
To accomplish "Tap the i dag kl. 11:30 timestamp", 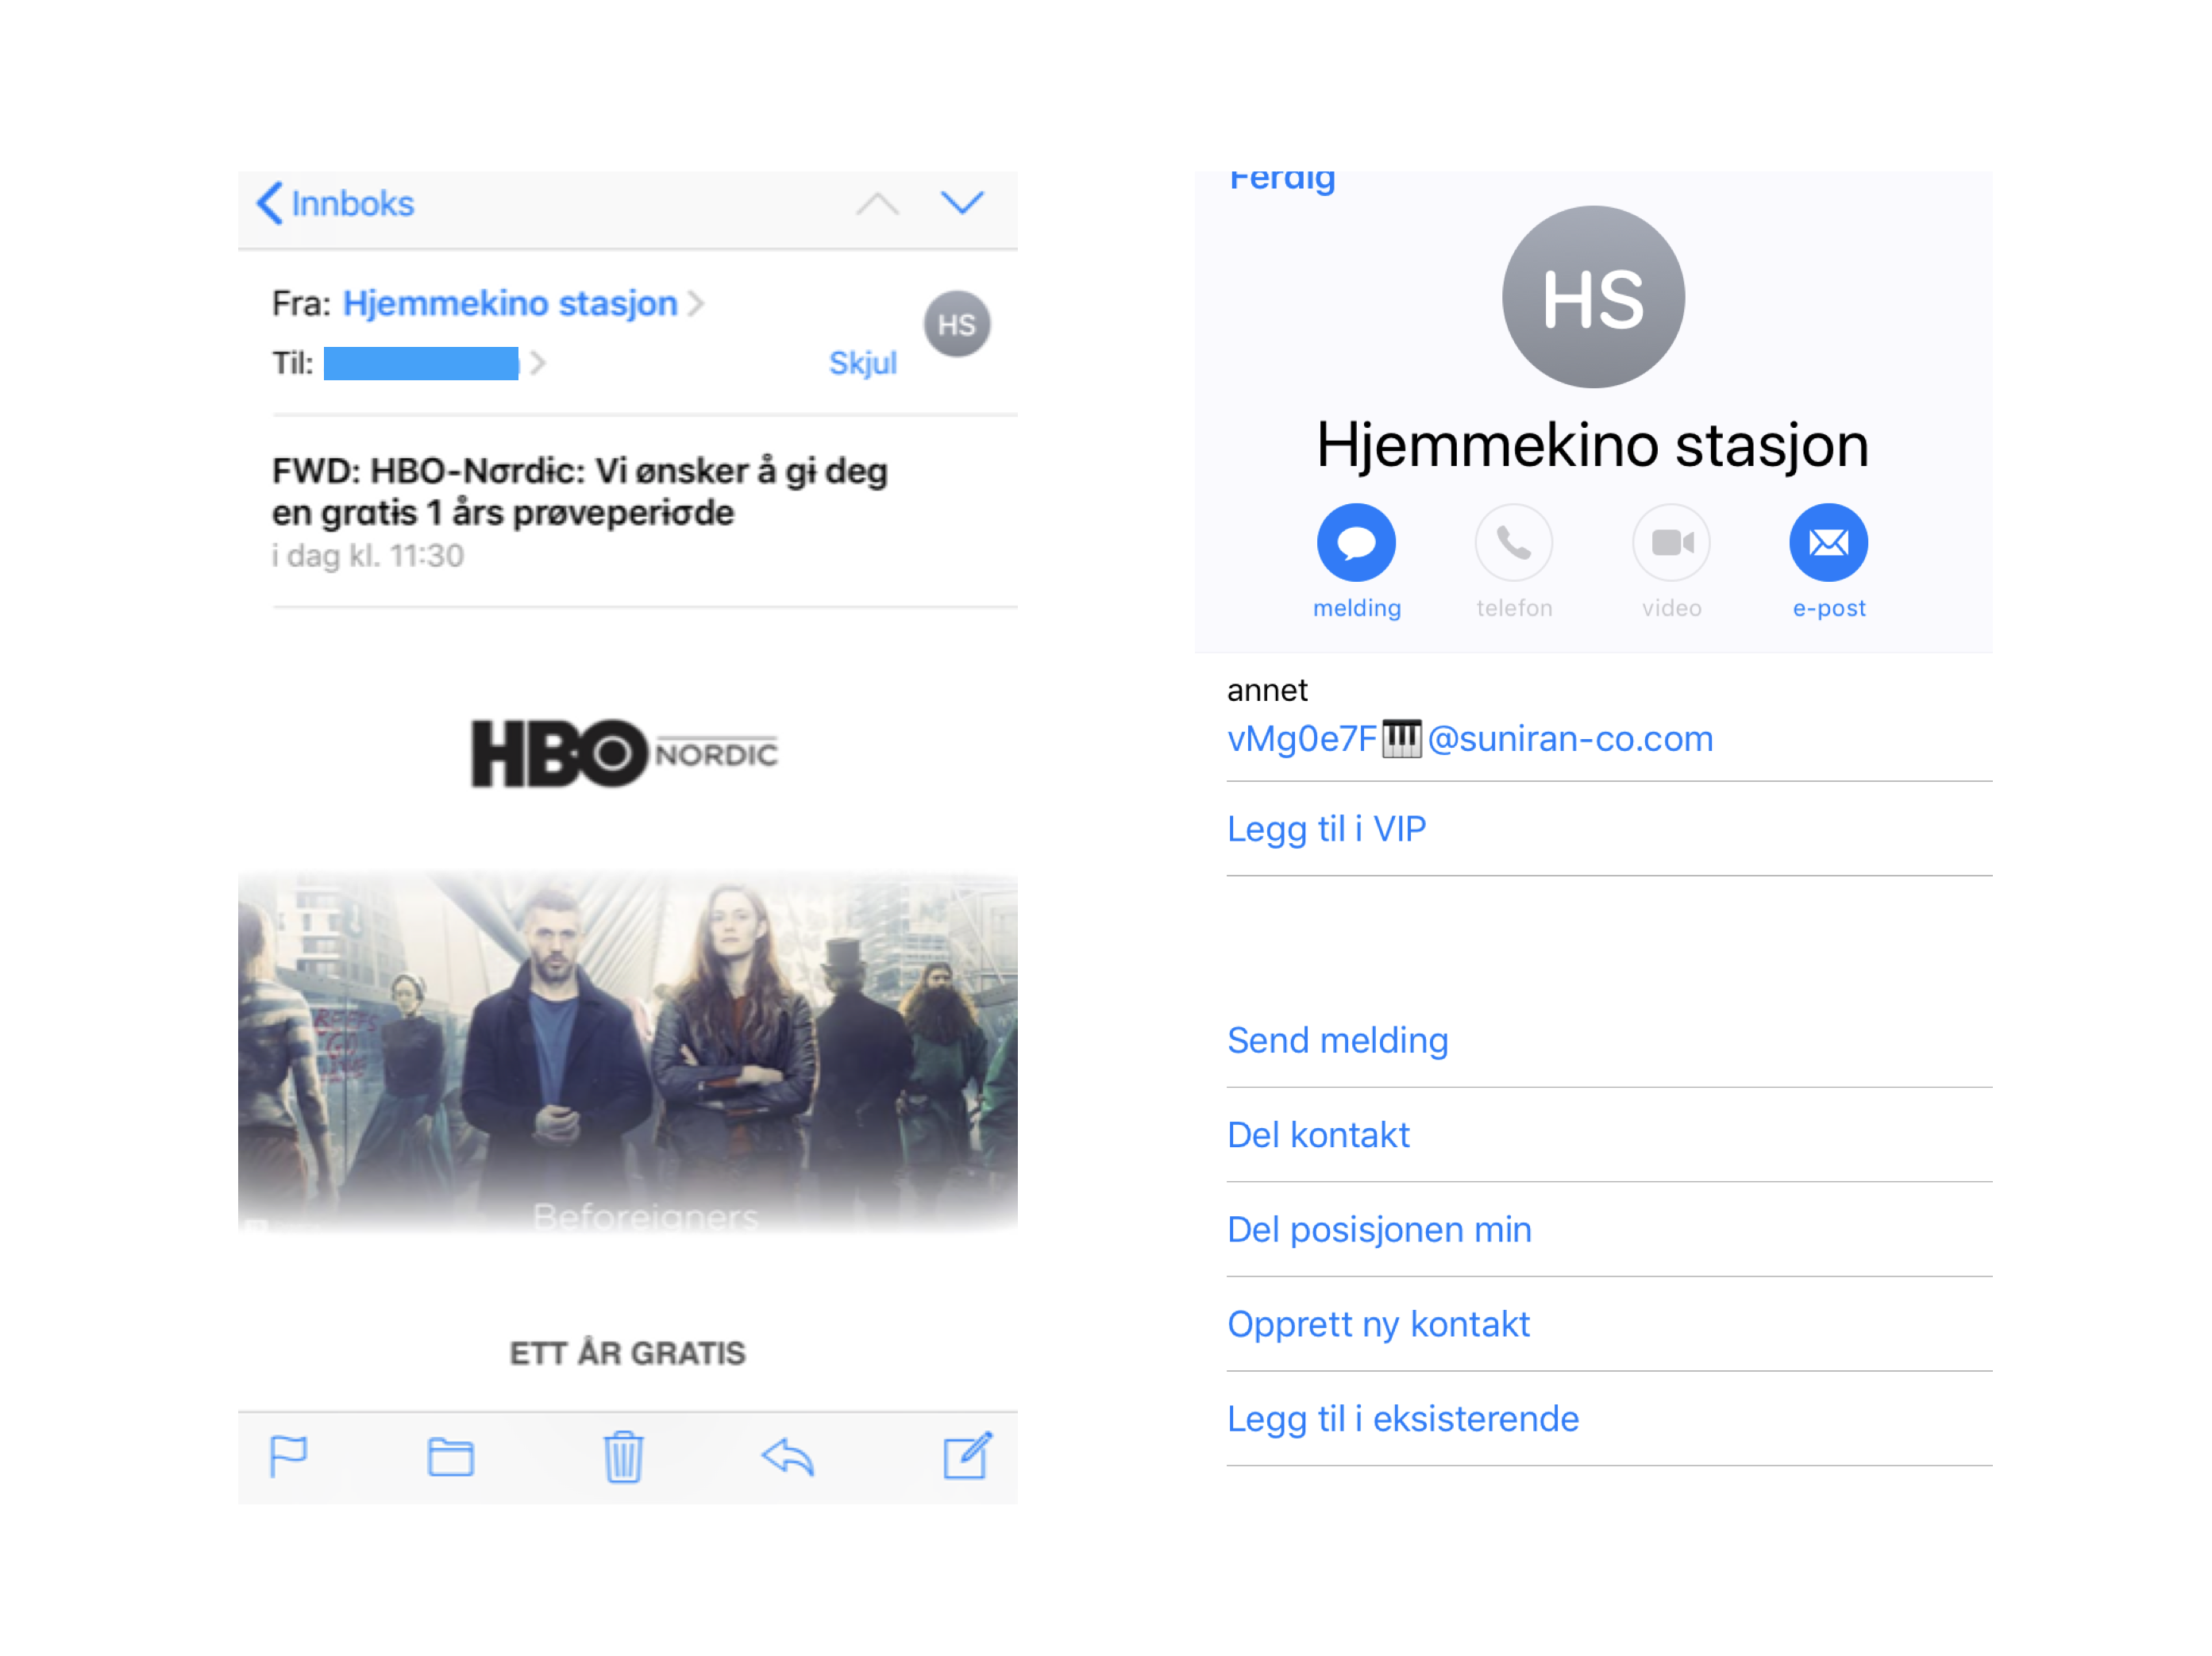I will [368, 556].
